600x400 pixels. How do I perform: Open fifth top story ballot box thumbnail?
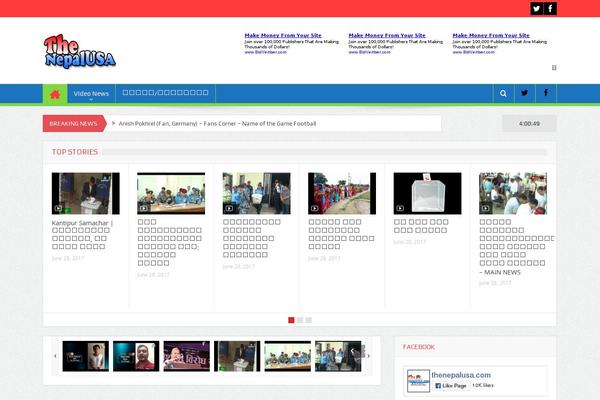point(427,193)
